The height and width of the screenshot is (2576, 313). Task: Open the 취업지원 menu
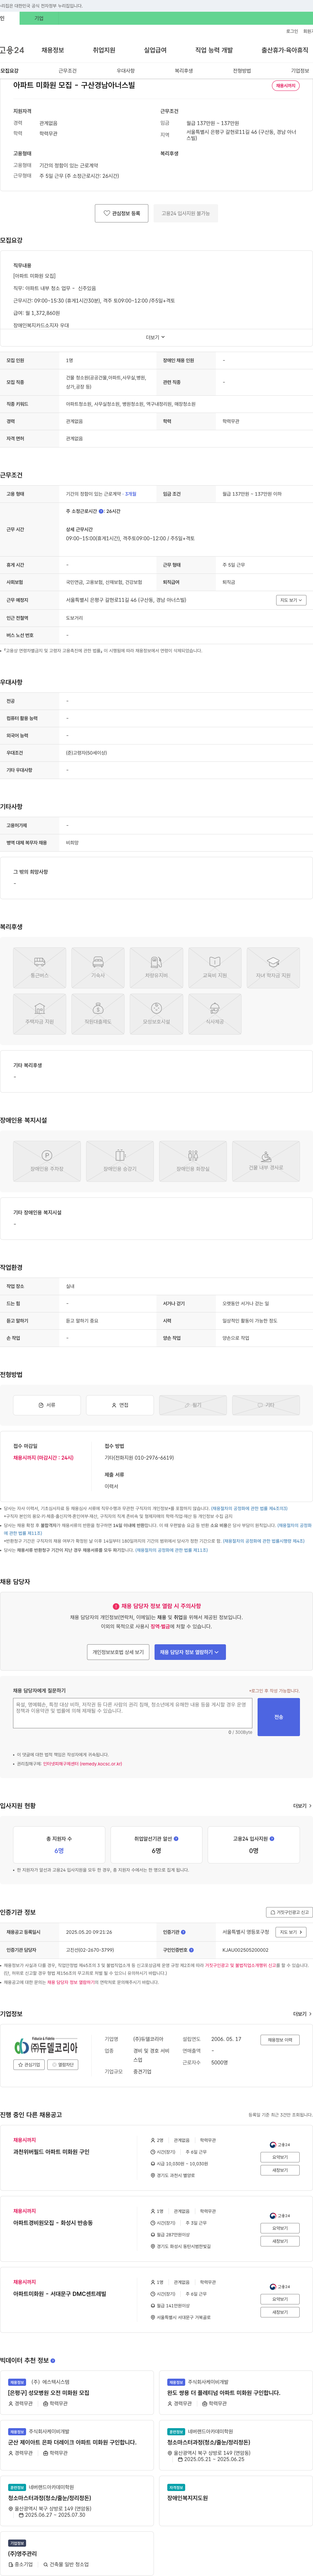(104, 50)
